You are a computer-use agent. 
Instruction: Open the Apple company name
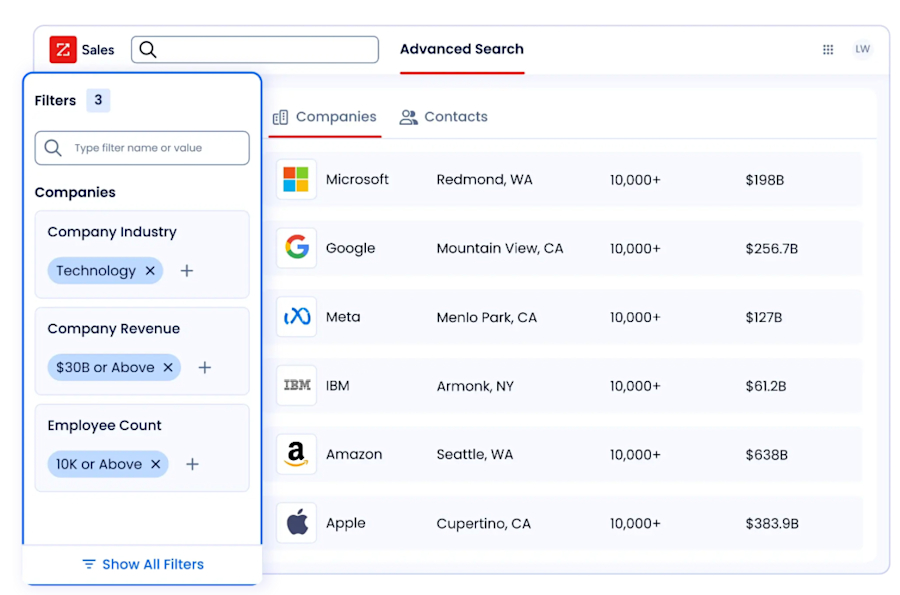[x=346, y=523]
